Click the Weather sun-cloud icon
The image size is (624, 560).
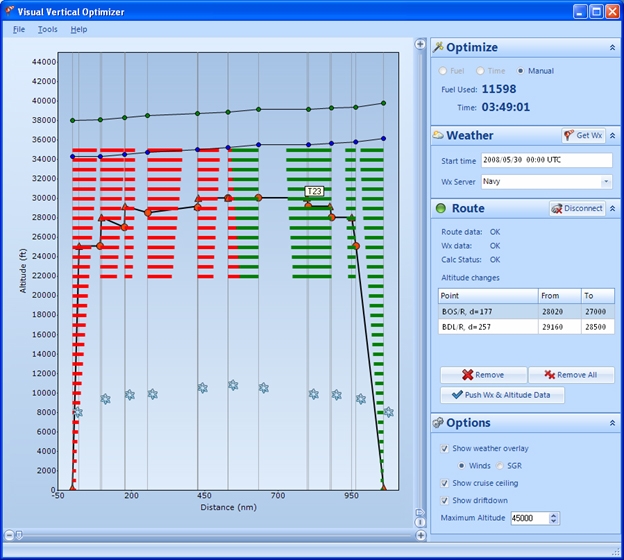point(438,135)
